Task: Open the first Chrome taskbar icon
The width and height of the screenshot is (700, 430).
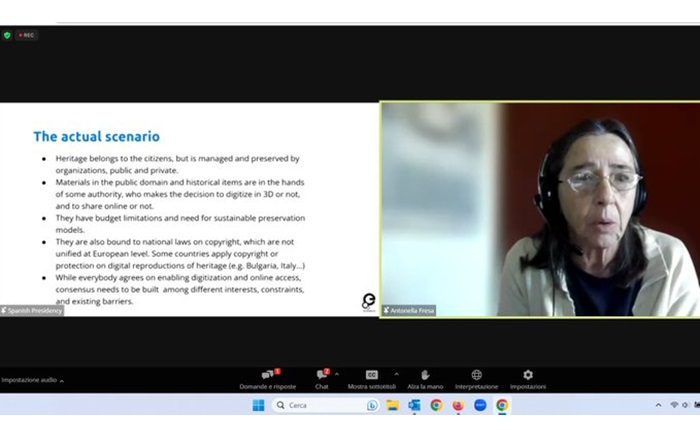Action: 436,405
